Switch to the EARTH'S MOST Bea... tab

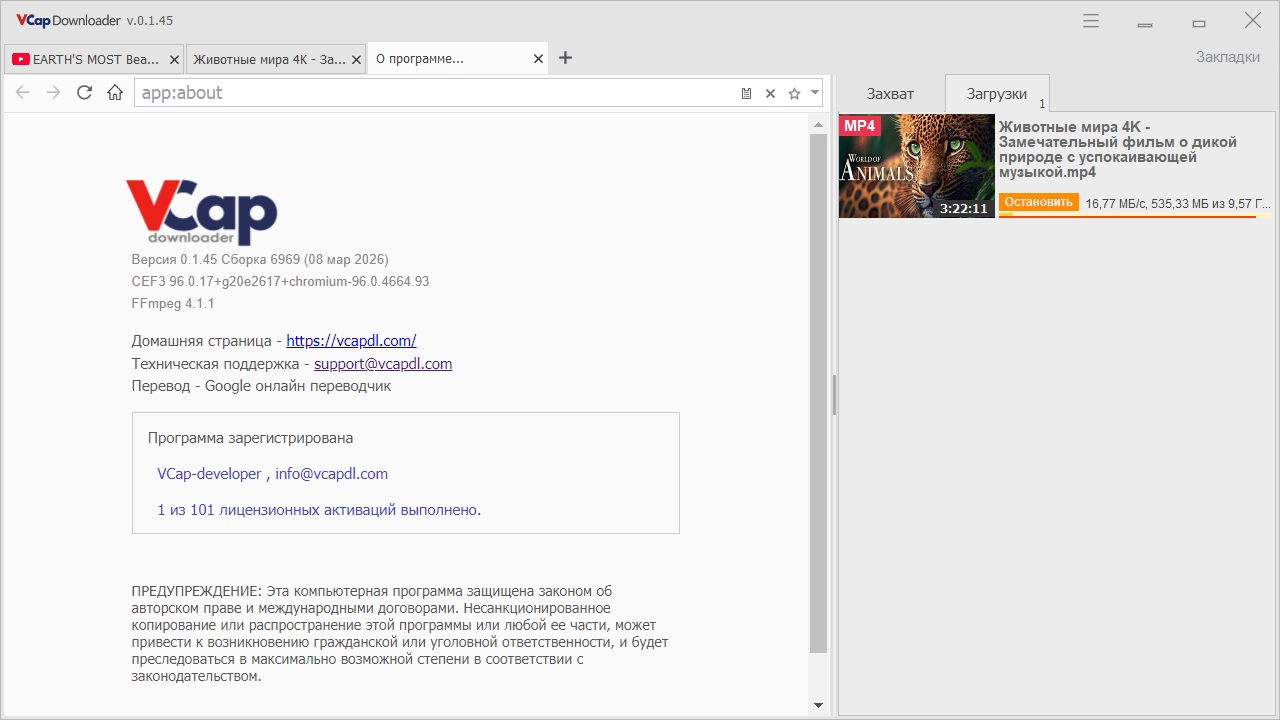tap(95, 59)
